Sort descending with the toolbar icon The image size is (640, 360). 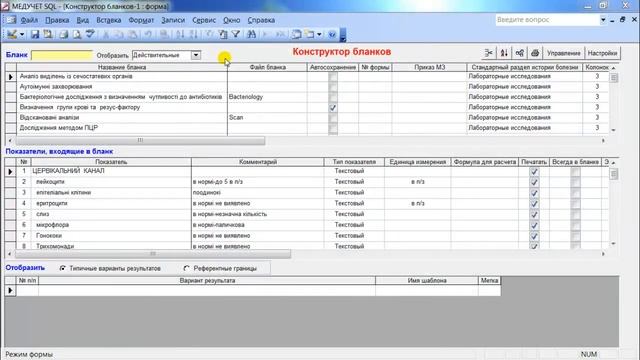coord(193,35)
